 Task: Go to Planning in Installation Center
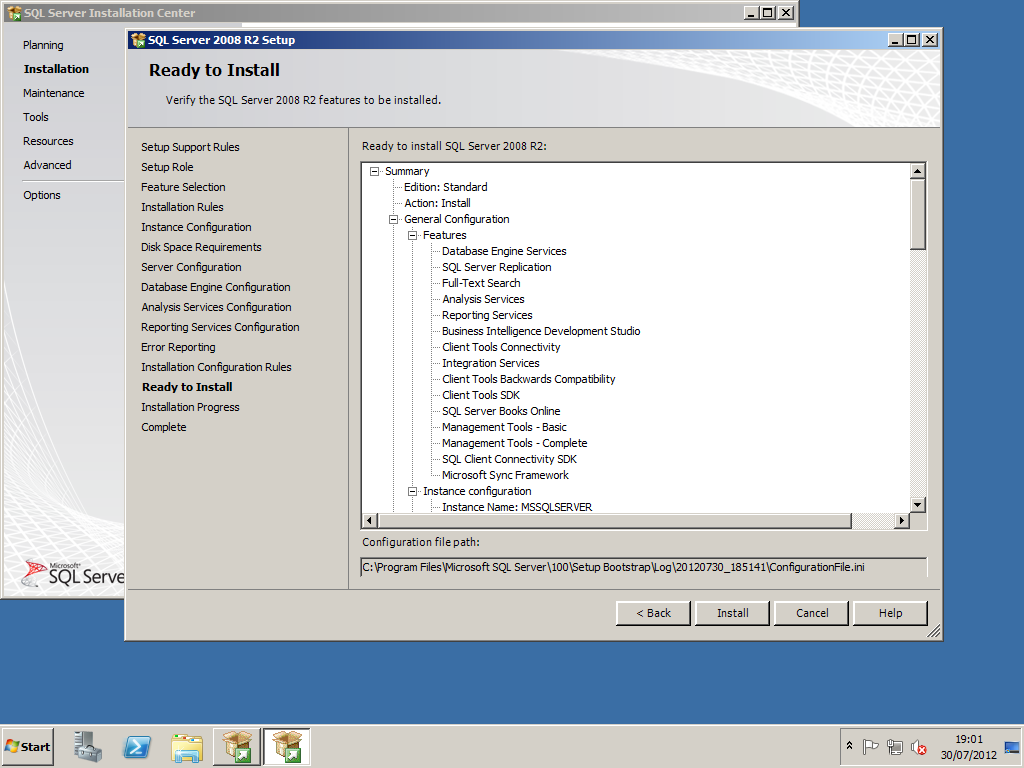click(43, 45)
